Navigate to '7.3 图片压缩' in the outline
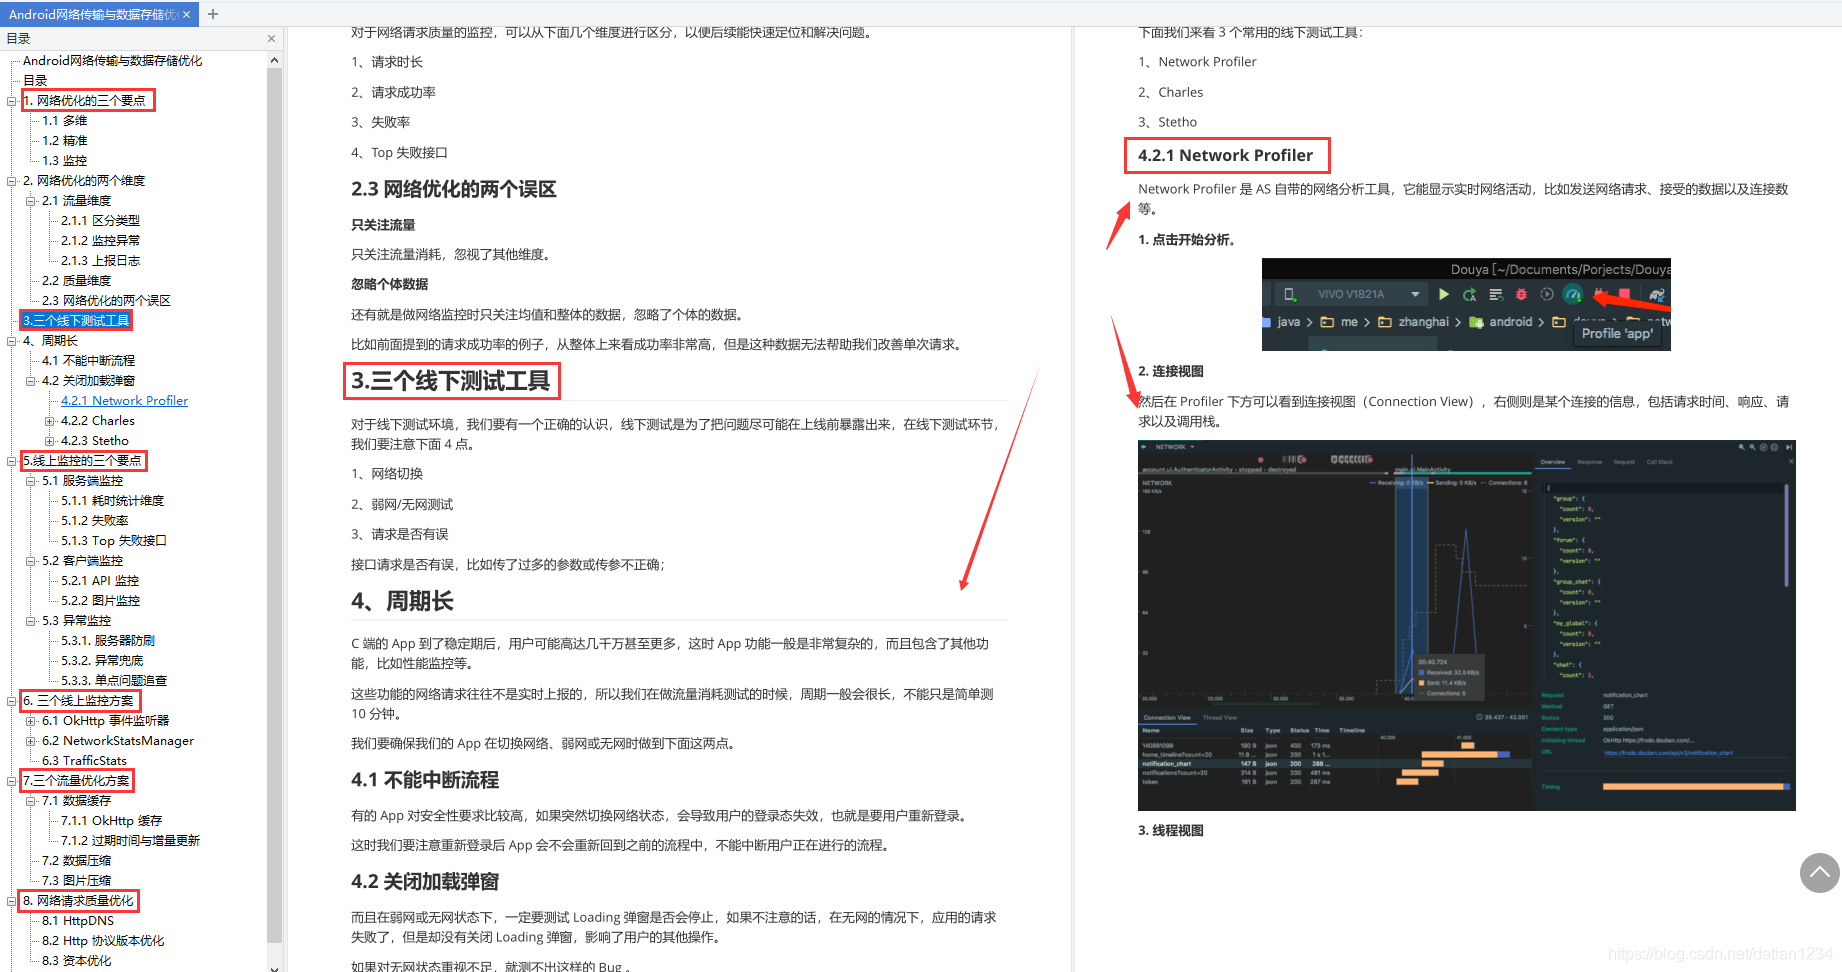This screenshot has width=1842, height=972. click(76, 881)
